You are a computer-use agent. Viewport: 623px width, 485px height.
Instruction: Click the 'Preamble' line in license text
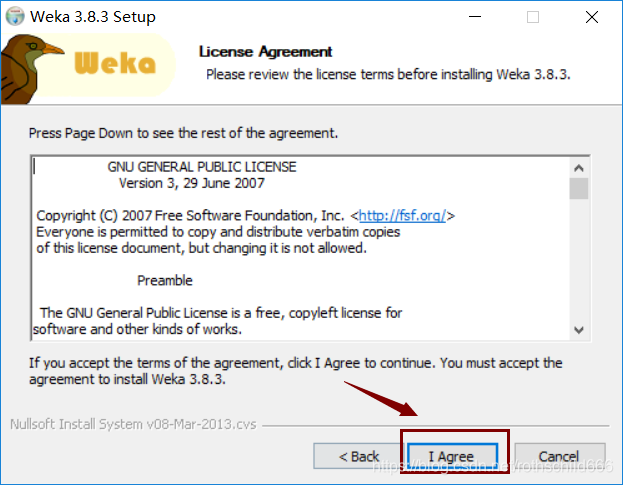(x=165, y=280)
